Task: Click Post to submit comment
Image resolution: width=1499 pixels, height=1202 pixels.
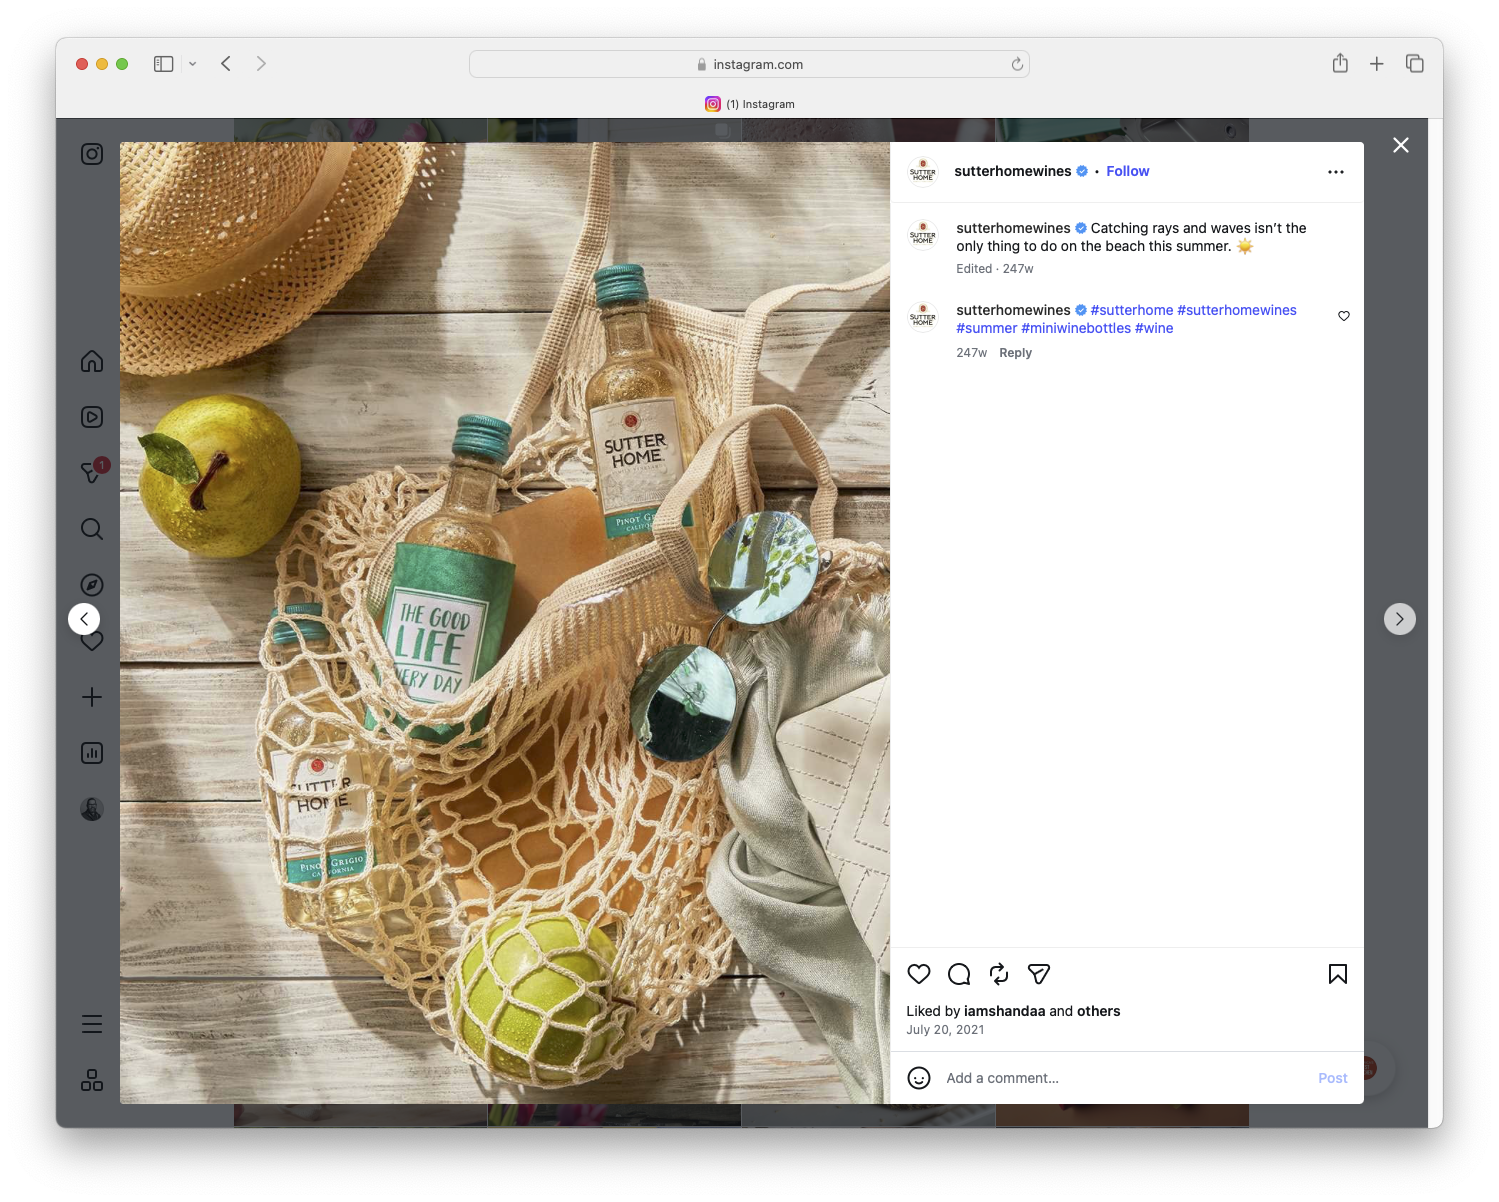Action: (1333, 1078)
